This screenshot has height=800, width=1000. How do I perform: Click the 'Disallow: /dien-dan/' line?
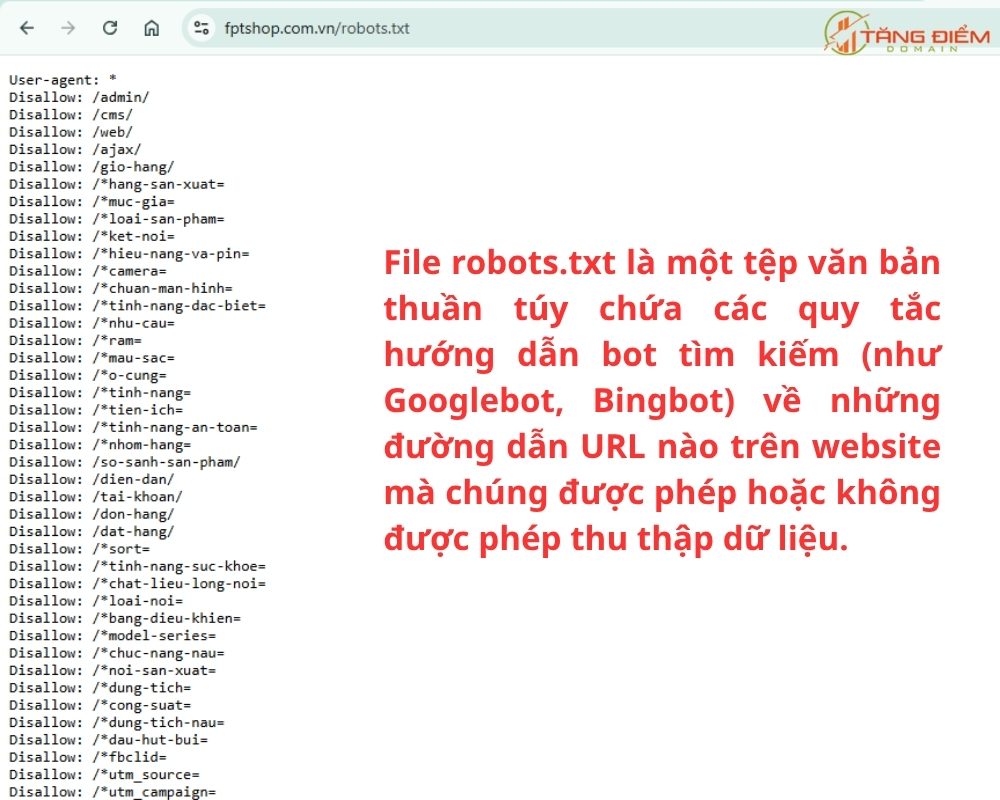pos(91,479)
